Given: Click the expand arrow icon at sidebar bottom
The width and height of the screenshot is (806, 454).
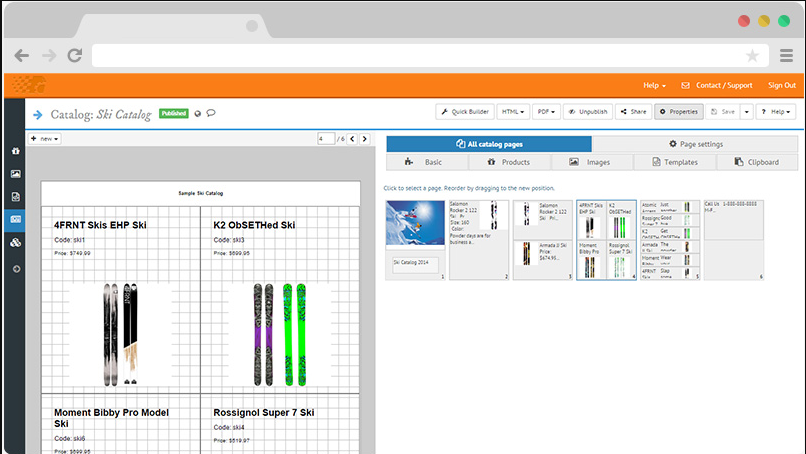Looking at the screenshot, I should click(15, 268).
